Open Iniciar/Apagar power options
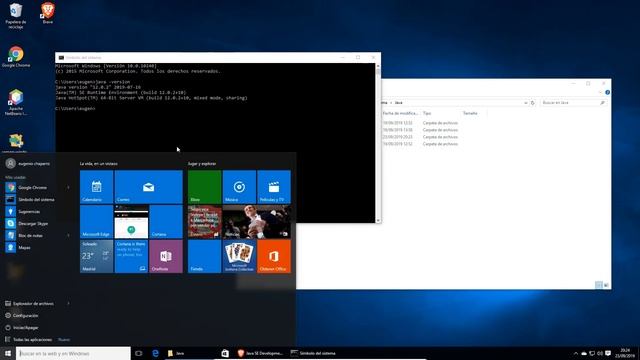Image resolution: width=640 pixels, height=360 pixels. (25, 327)
